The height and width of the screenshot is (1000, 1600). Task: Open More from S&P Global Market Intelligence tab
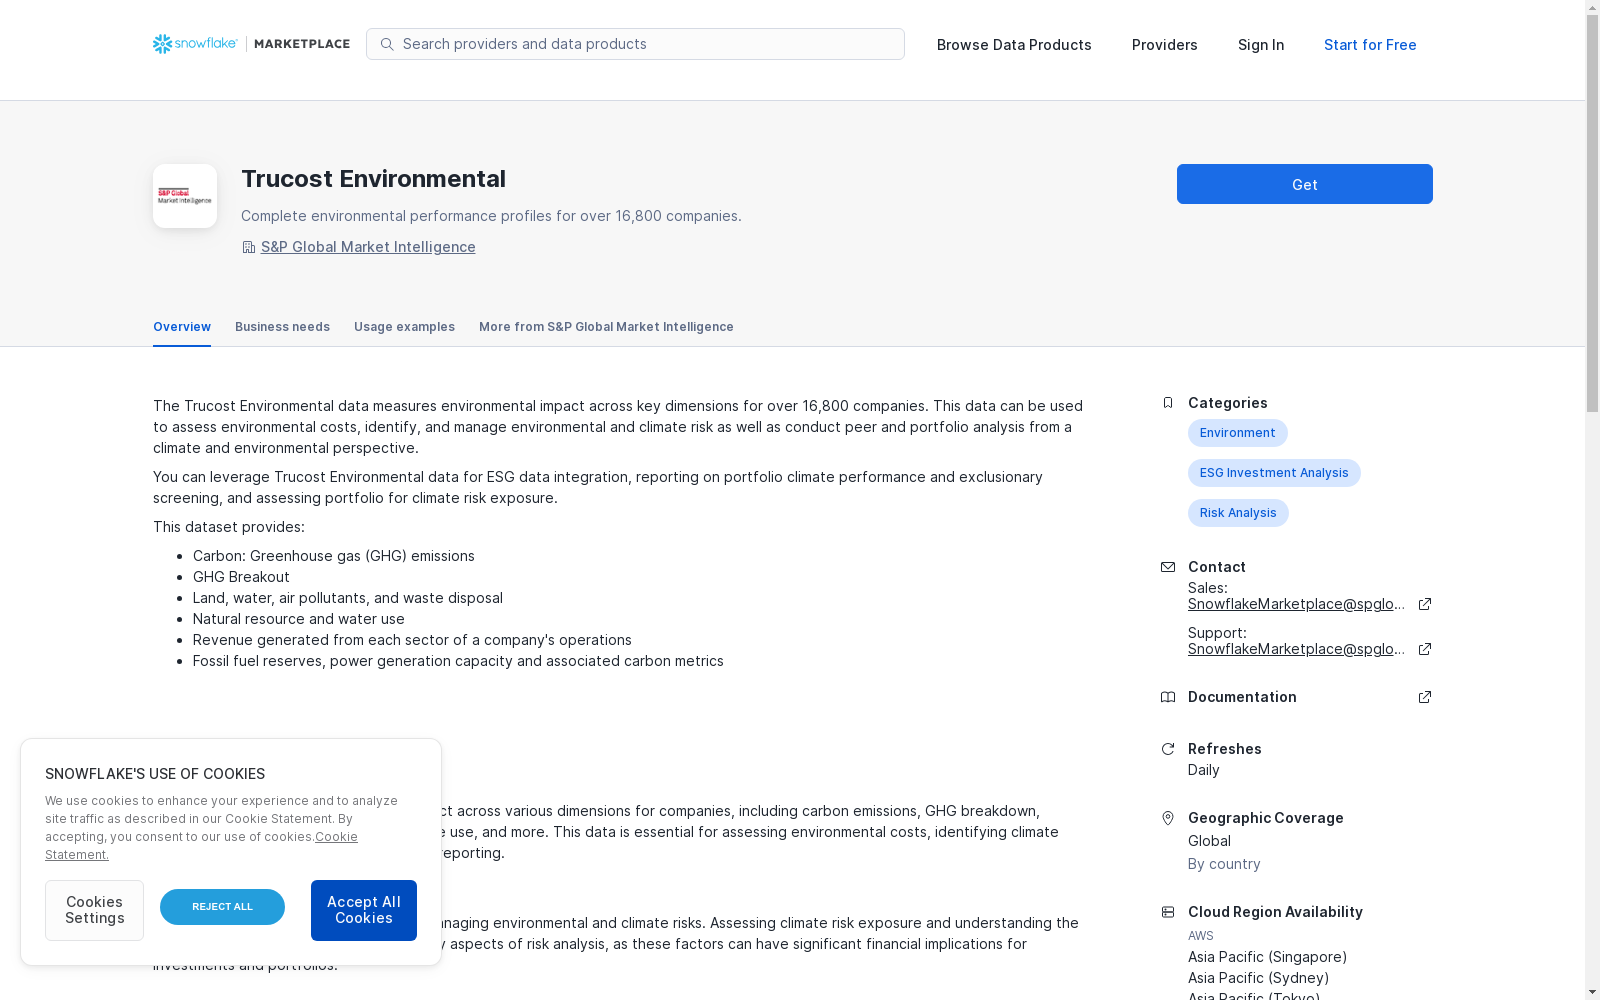606,327
